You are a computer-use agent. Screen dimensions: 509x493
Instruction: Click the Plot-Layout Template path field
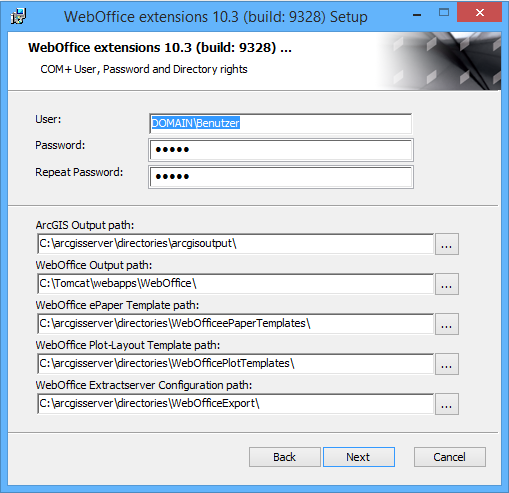tap(235, 364)
